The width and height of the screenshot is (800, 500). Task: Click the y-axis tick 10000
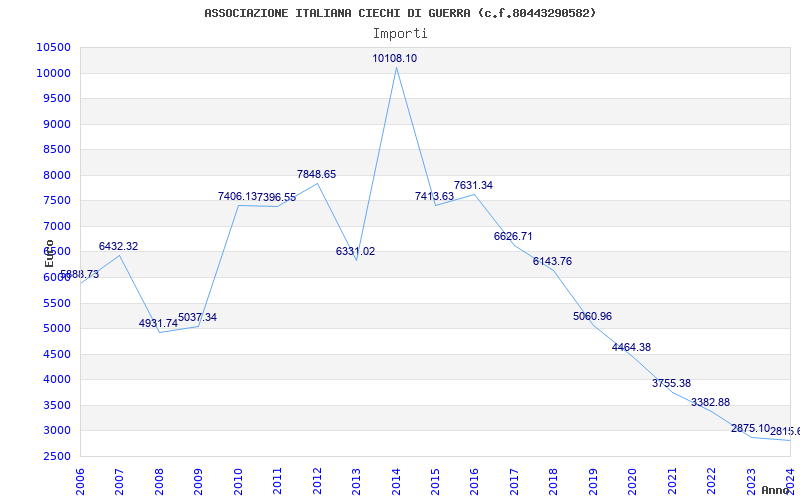coord(54,73)
